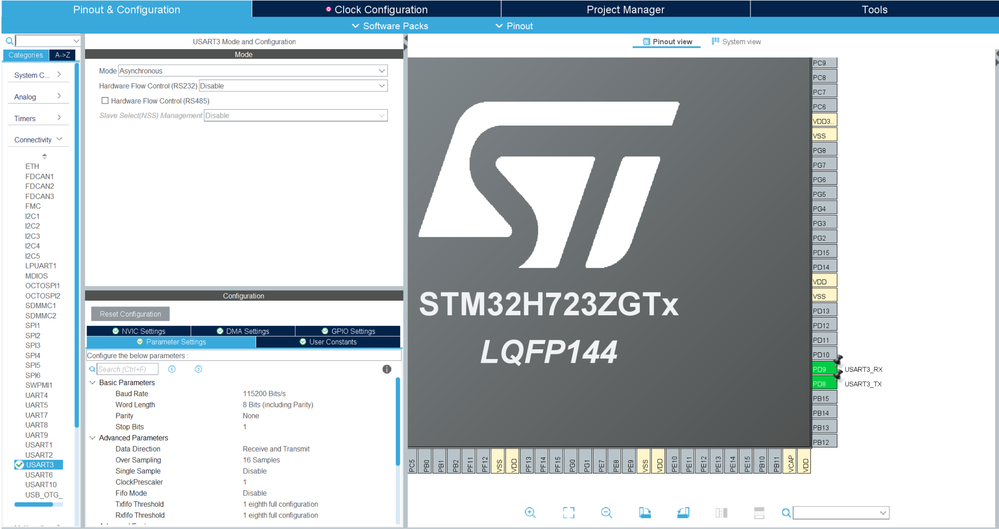Focus the parameter Search (Ctrl+F) field

tap(127, 369)
